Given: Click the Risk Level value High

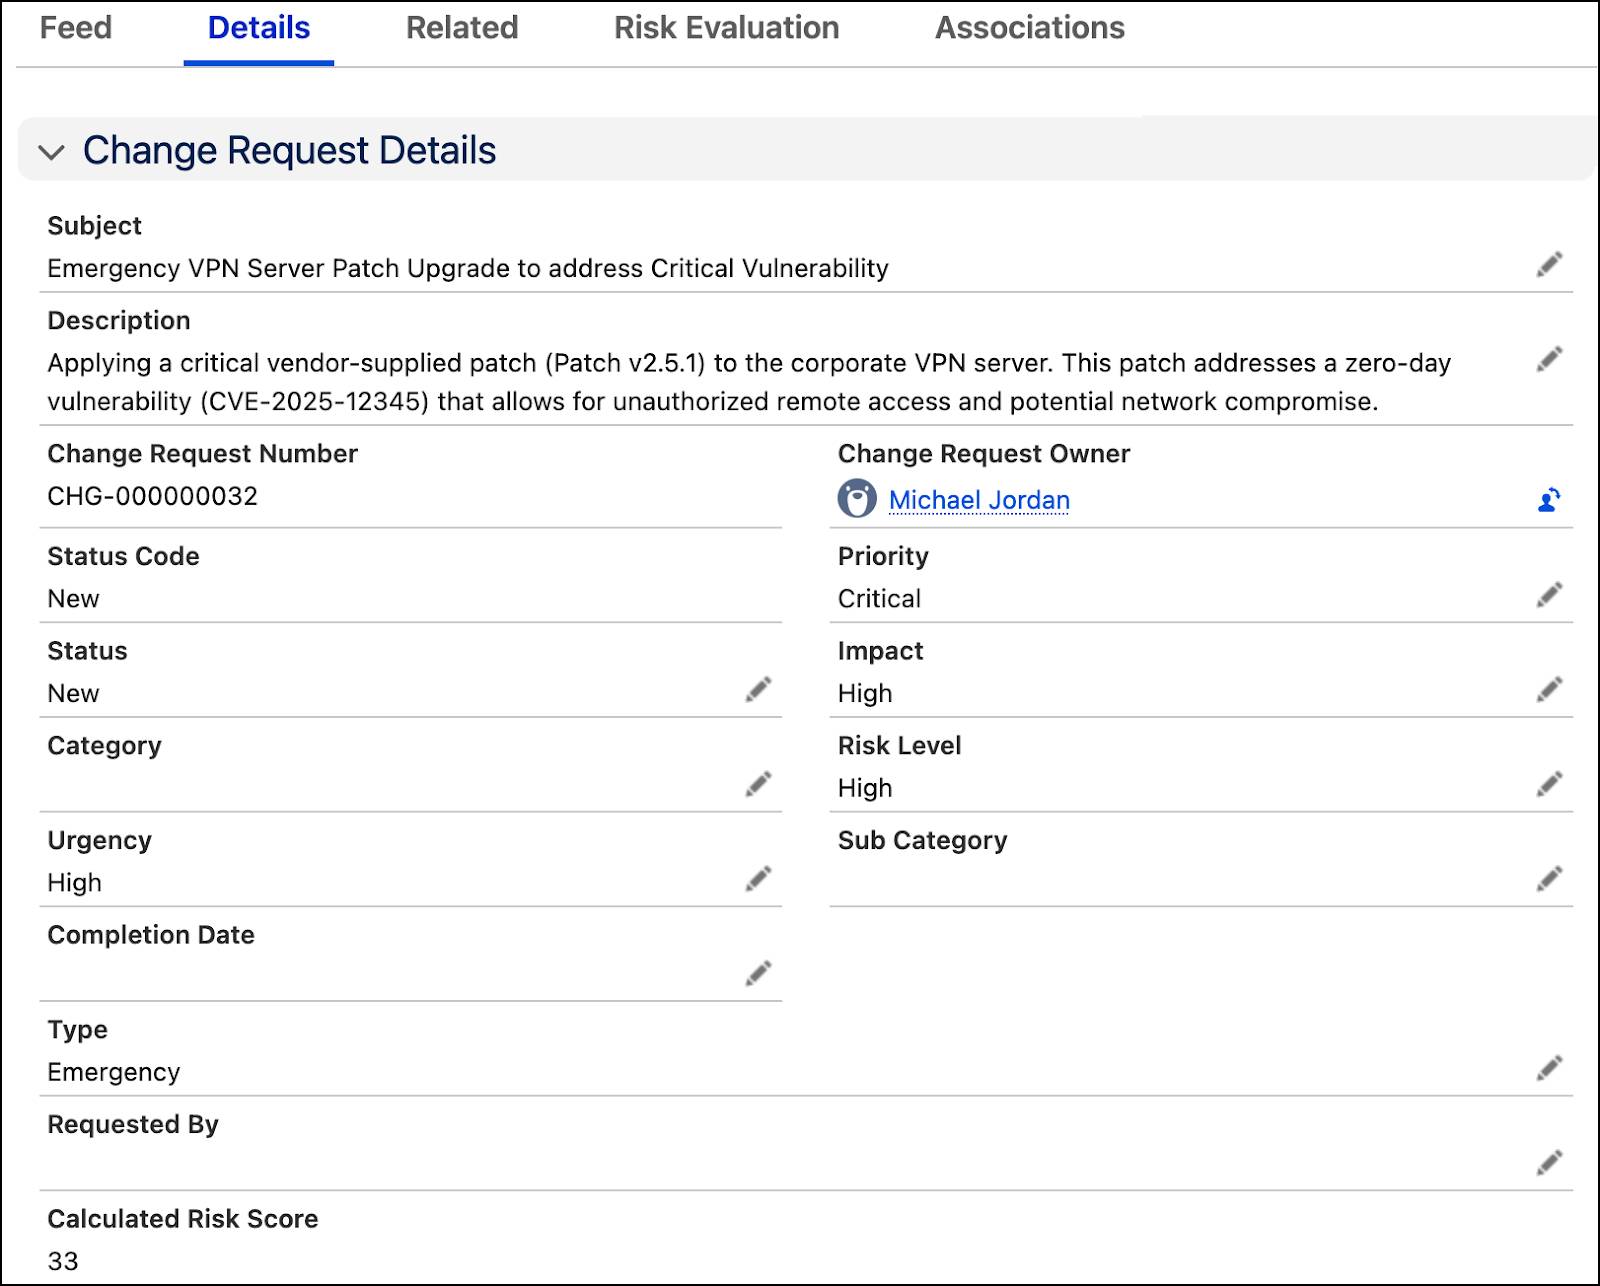Looking at the screenshot, I should click(x=865, y=788).
